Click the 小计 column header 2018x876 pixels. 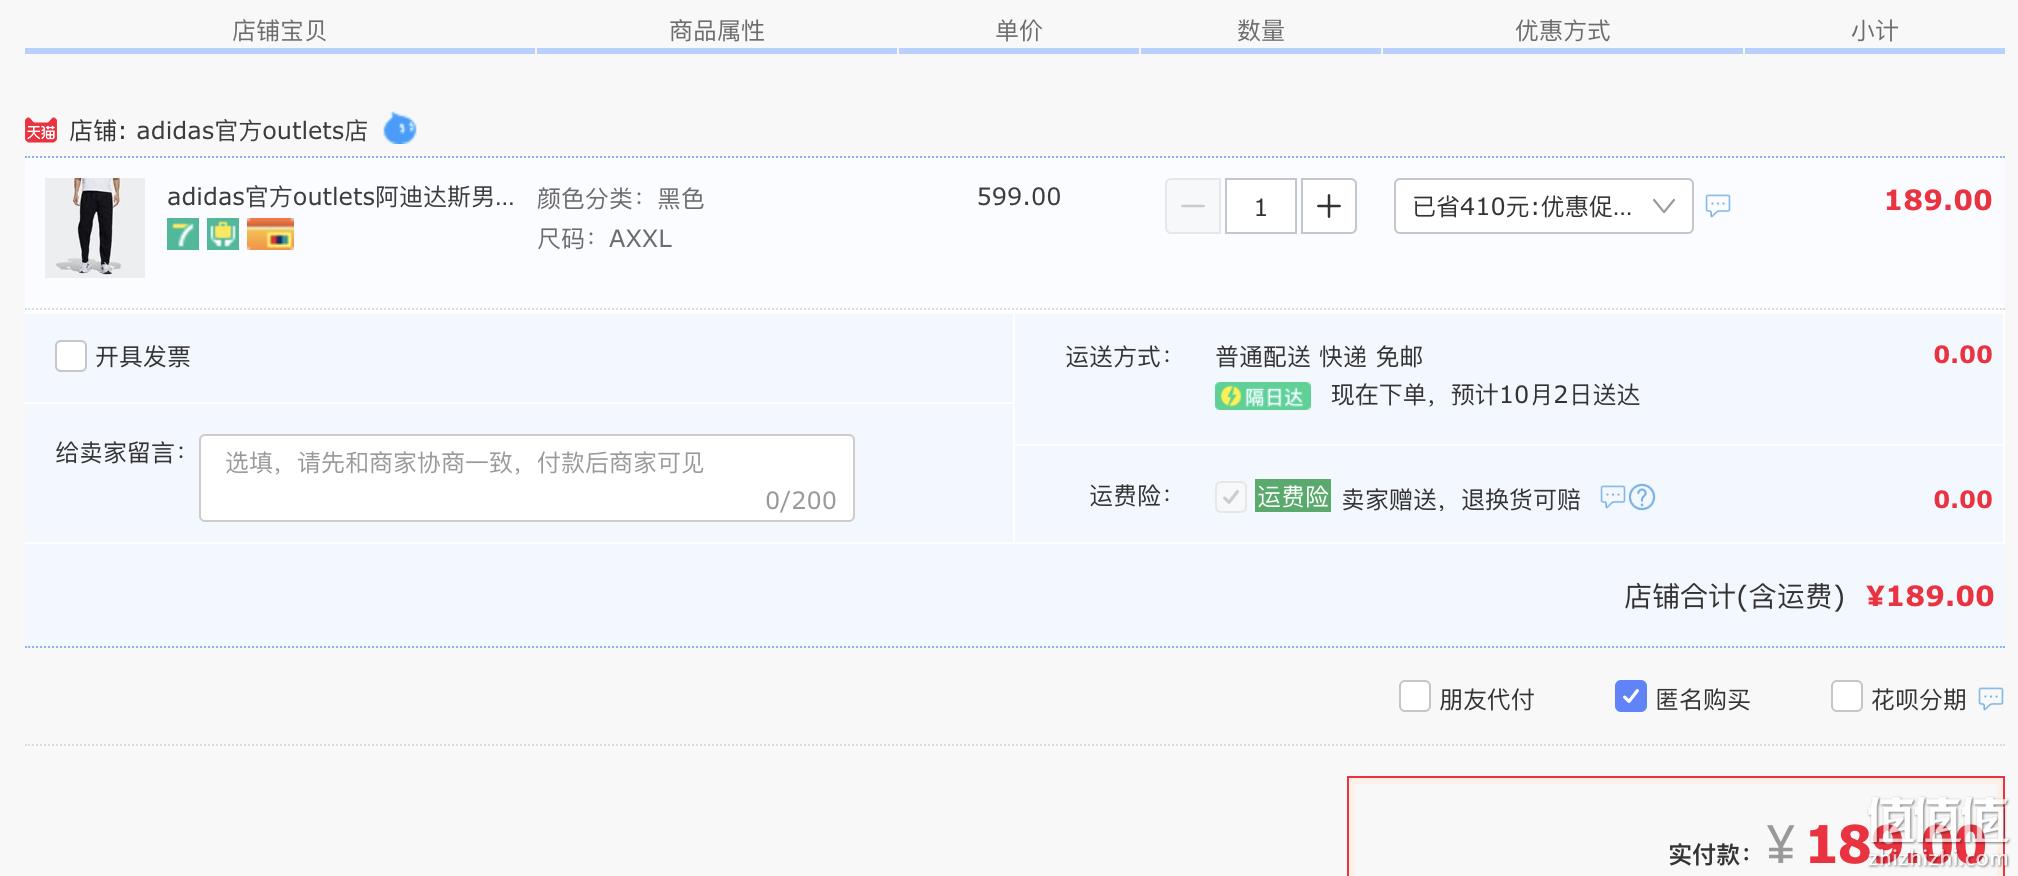point(1875,31)
